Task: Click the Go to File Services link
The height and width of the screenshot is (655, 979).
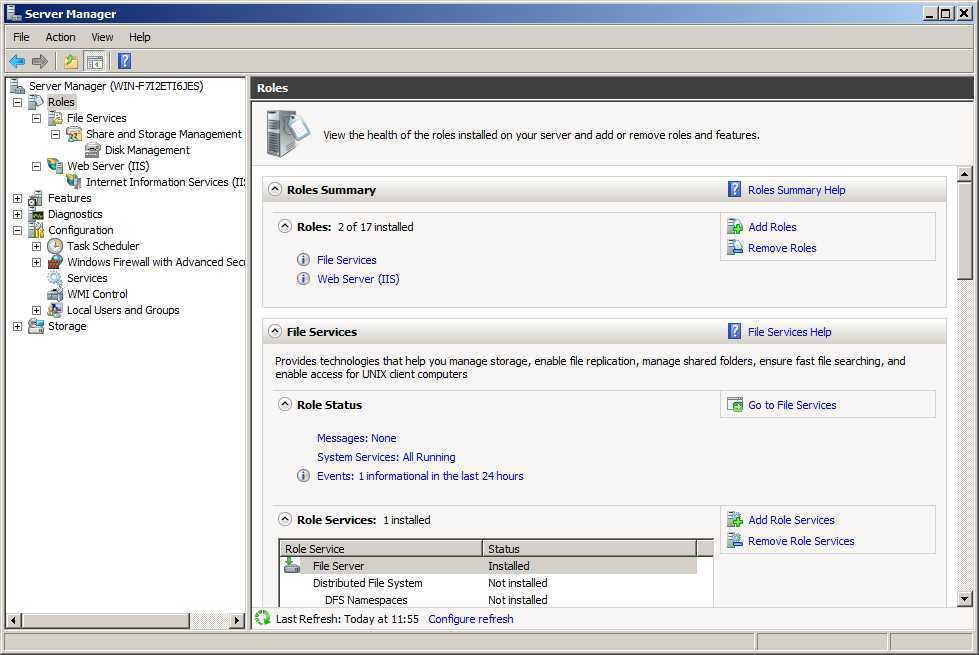Action: tap(792, 405)
